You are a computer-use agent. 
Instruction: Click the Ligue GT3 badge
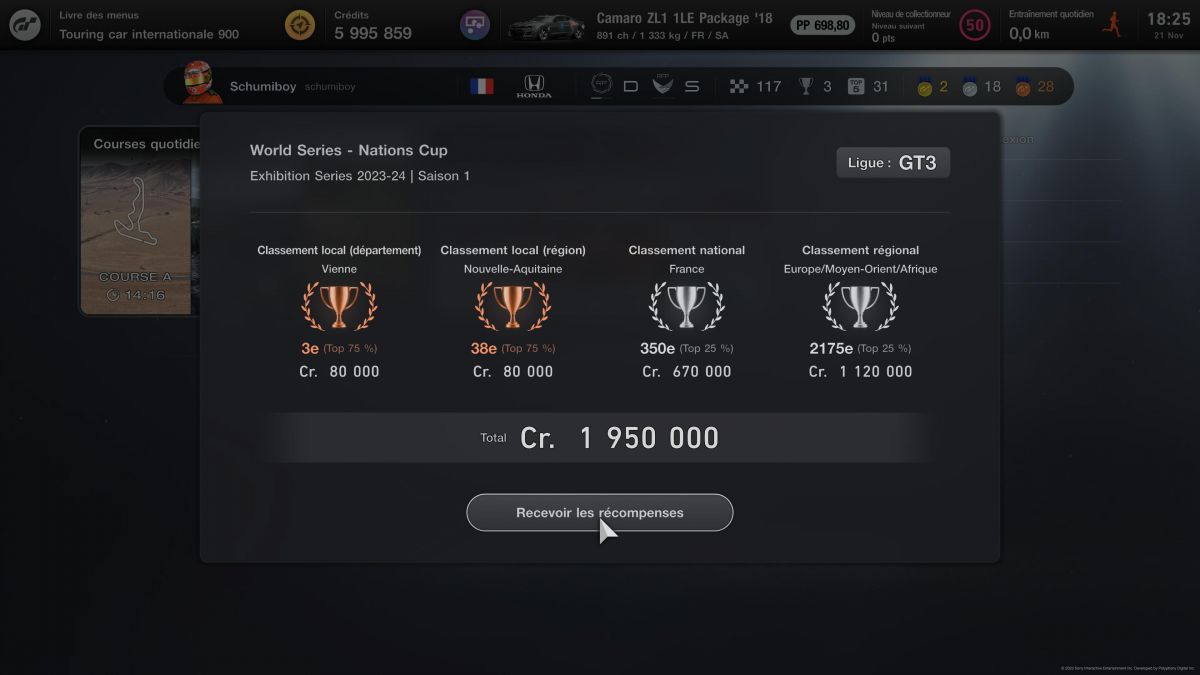click(x=893, y=162)
